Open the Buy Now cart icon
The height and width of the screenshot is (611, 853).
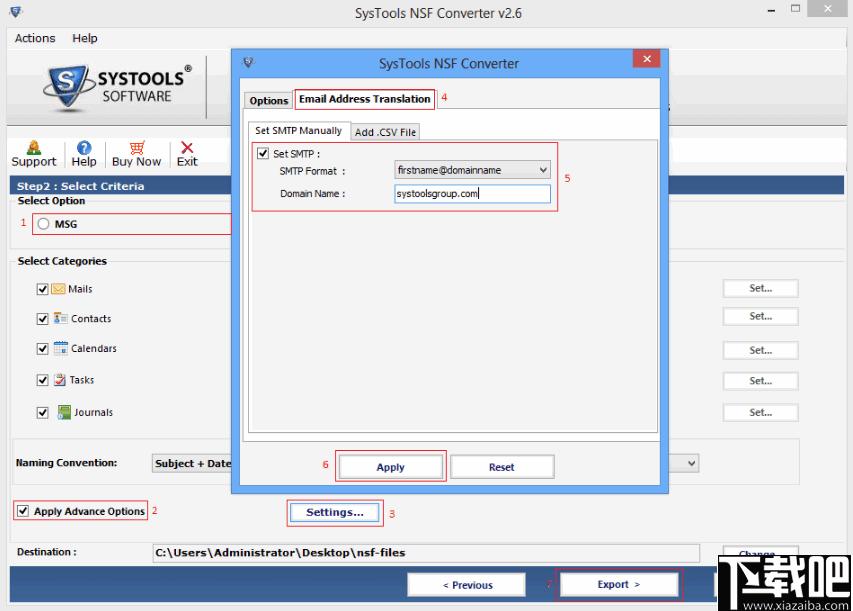pos(137,147)
